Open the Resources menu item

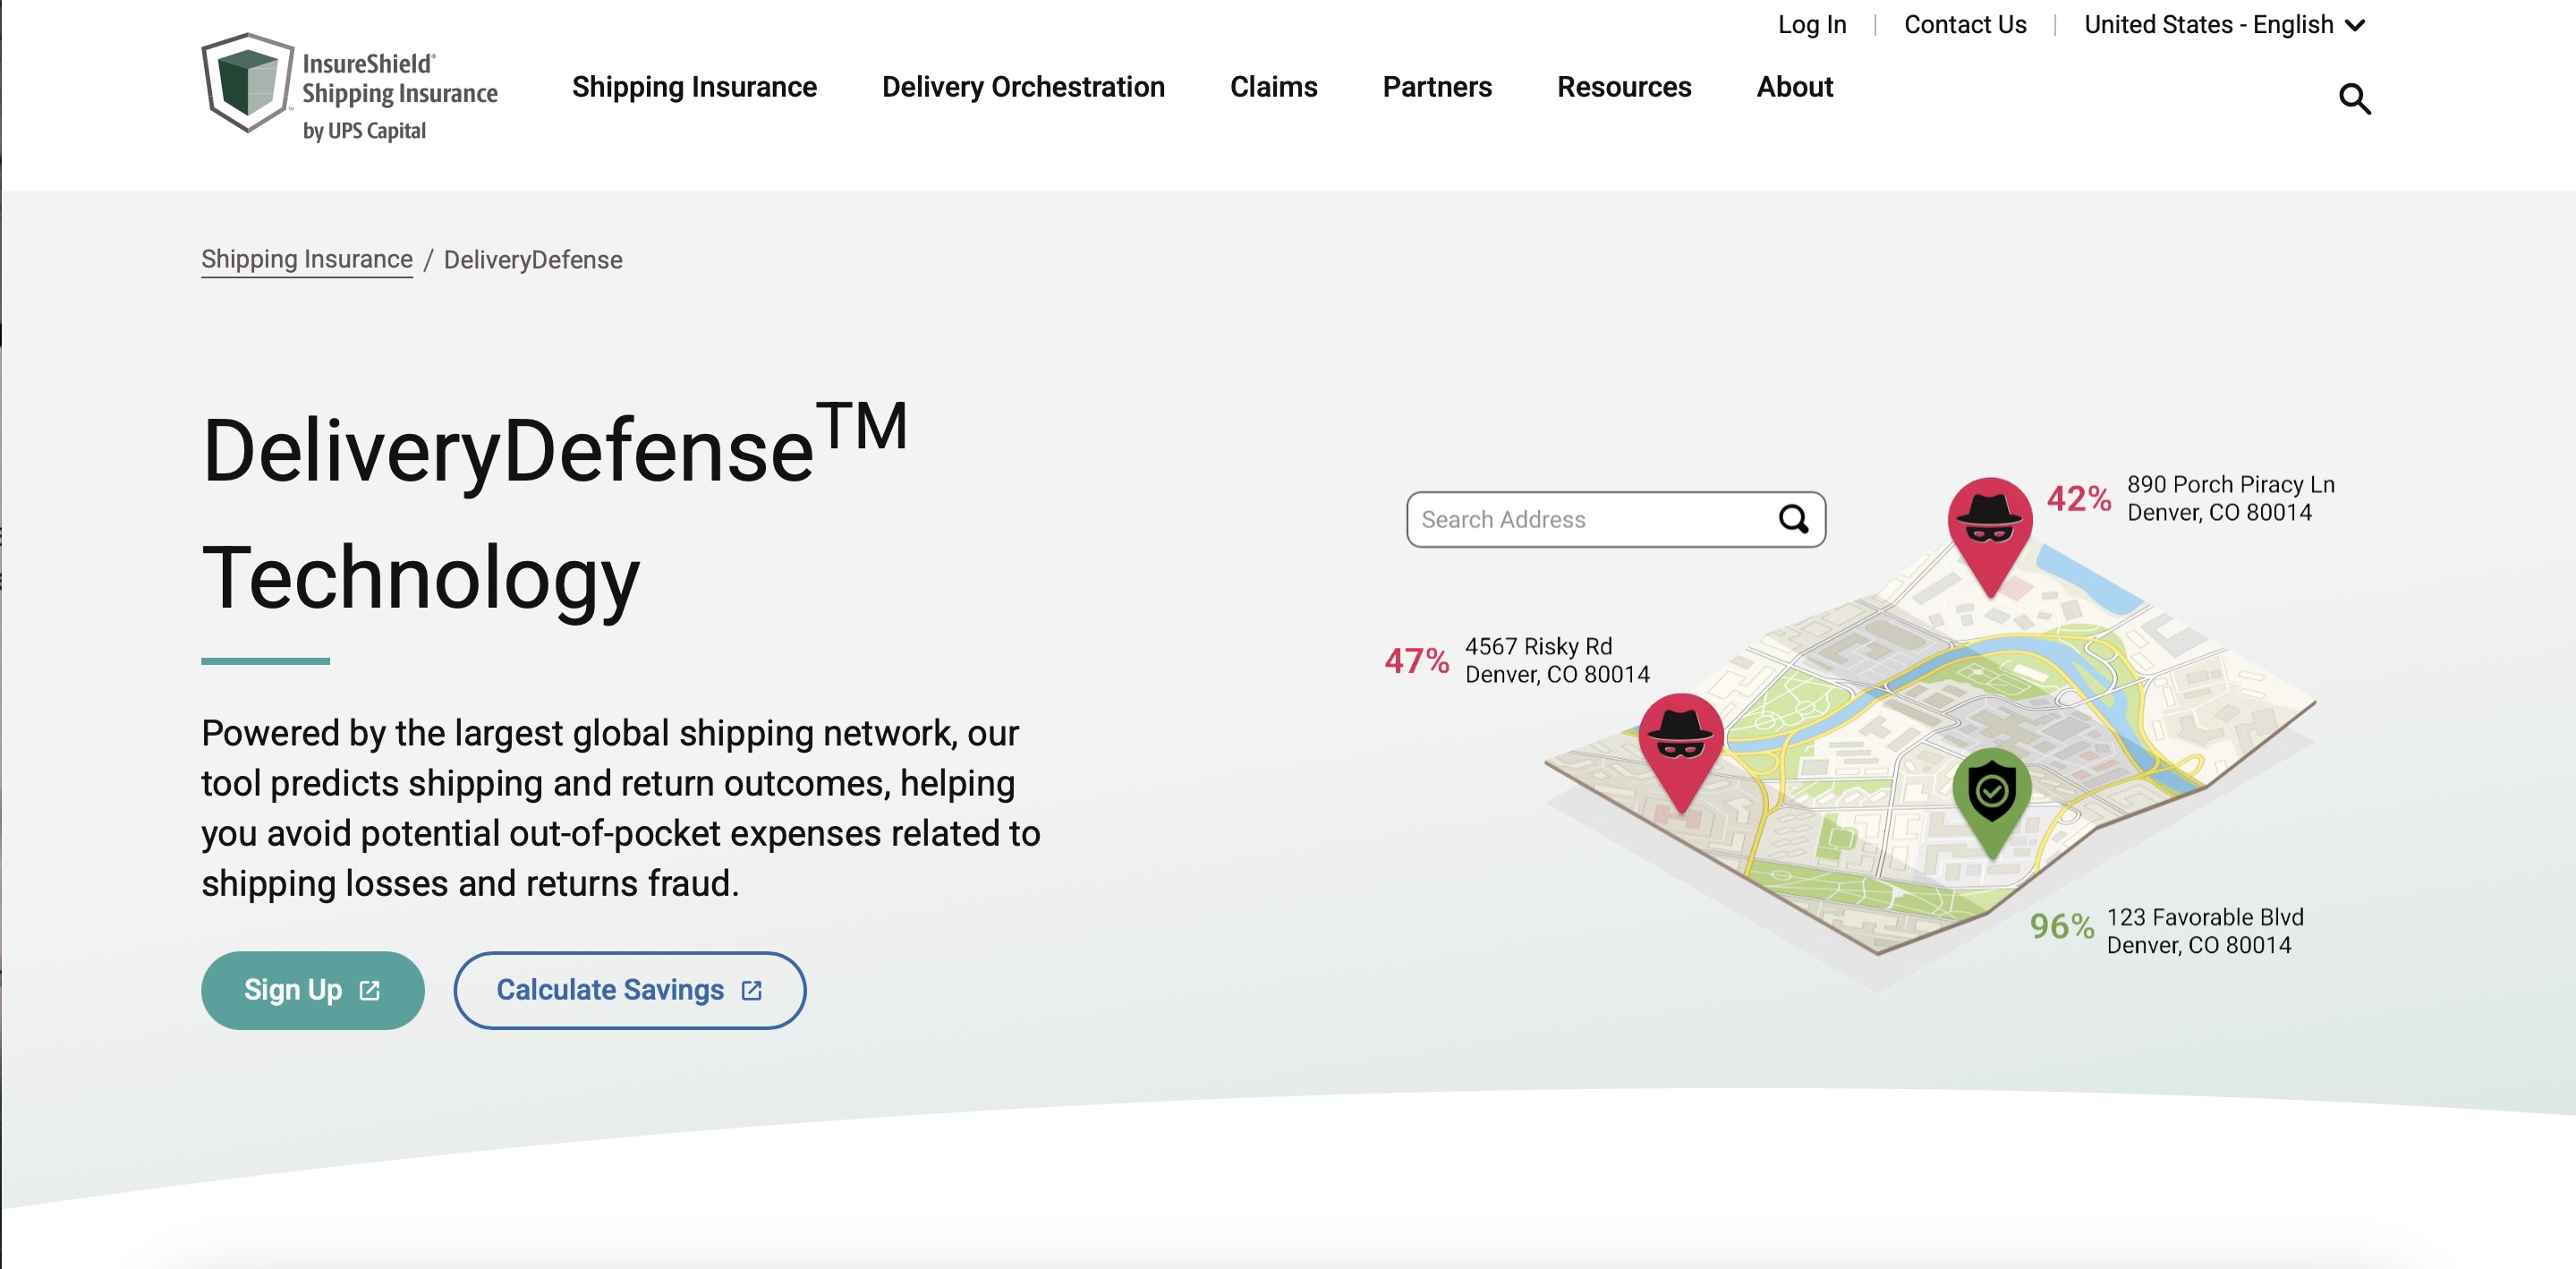(1623, 87)
